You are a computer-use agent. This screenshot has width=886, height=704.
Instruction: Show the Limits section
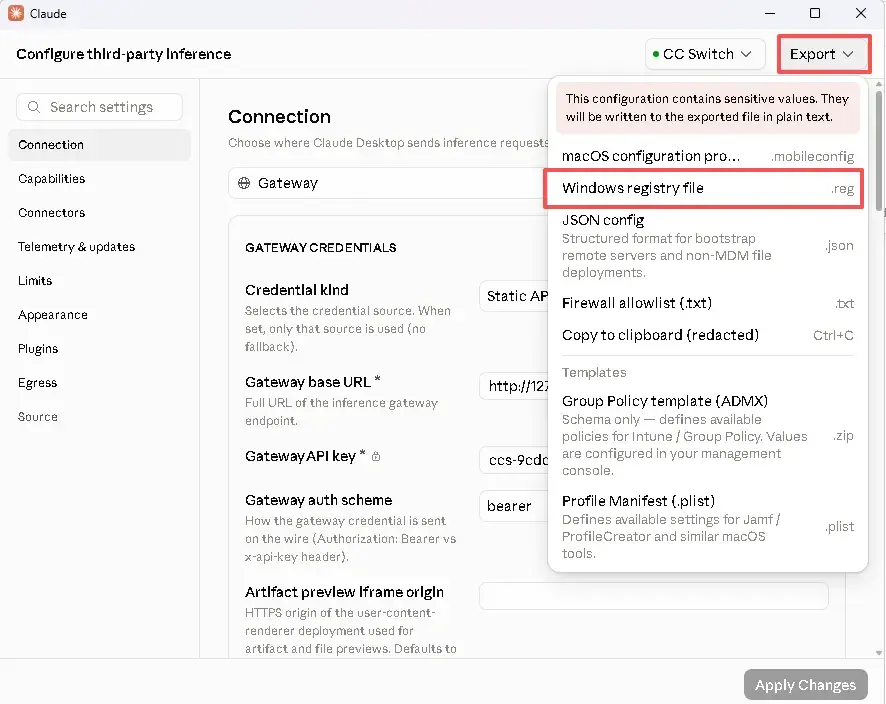point(99,281)
